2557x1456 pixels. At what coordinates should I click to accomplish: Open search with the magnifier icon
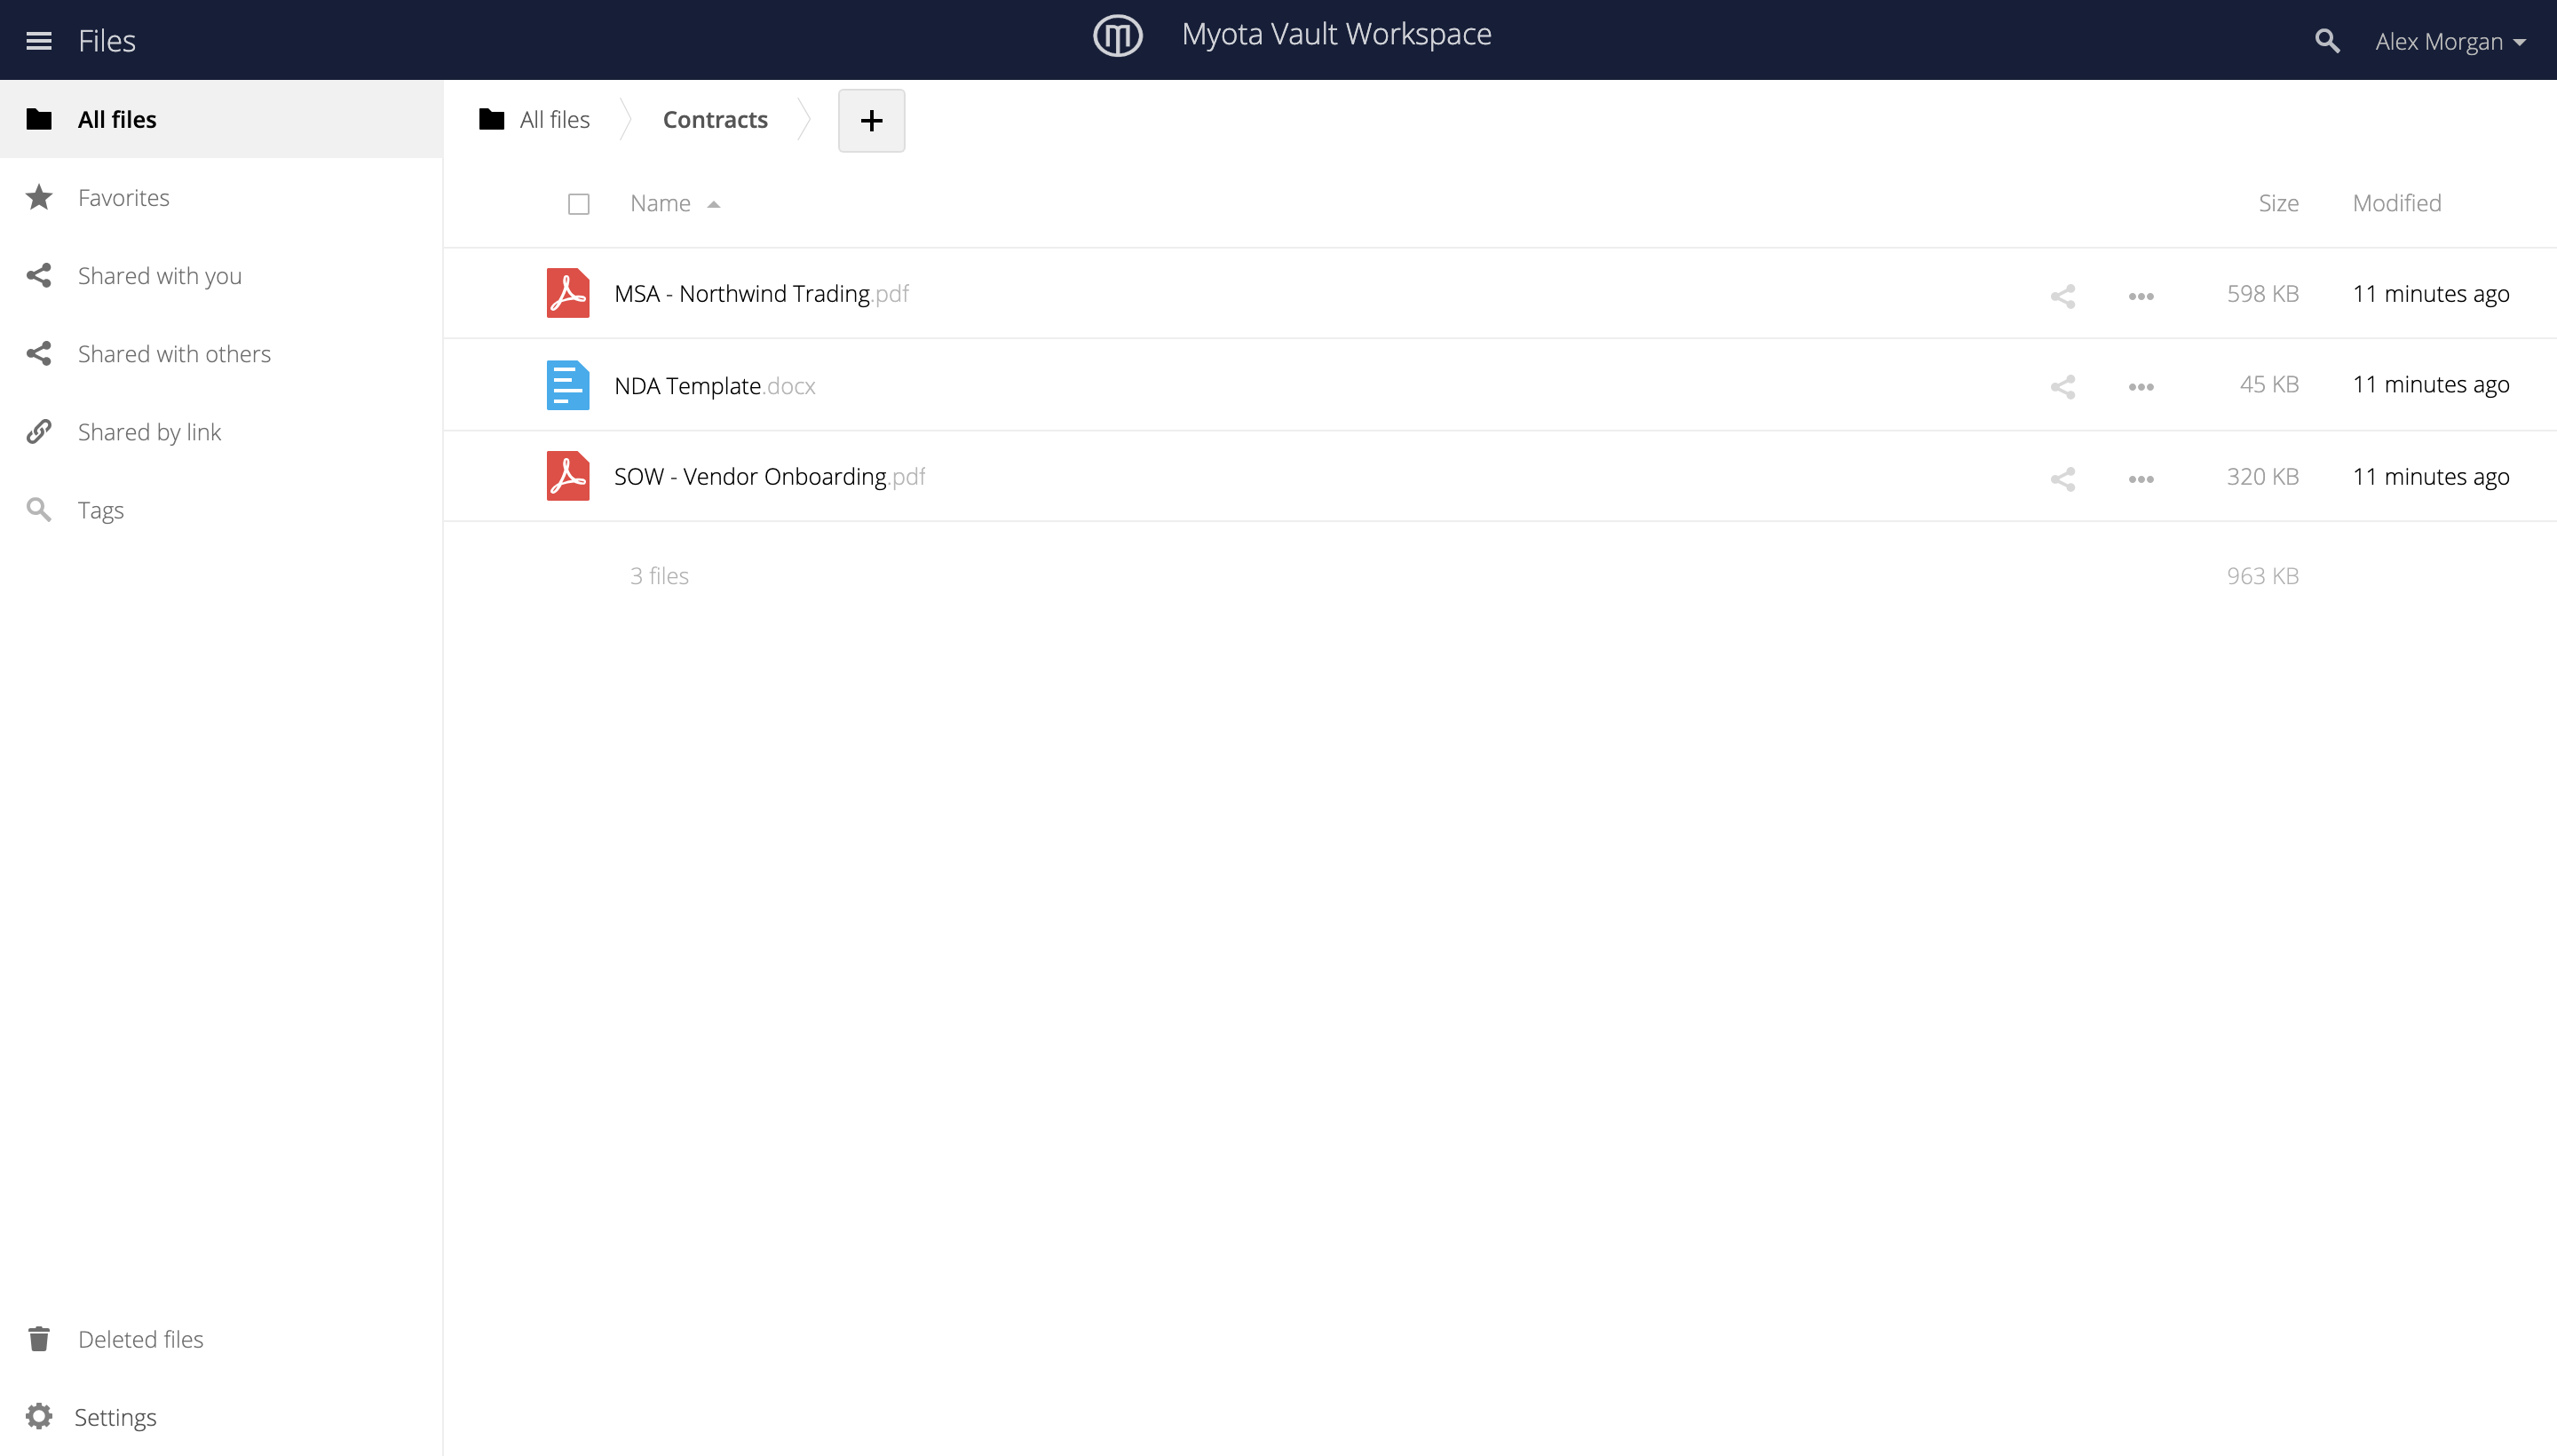pyautogui.click(x=2327, y=41)
